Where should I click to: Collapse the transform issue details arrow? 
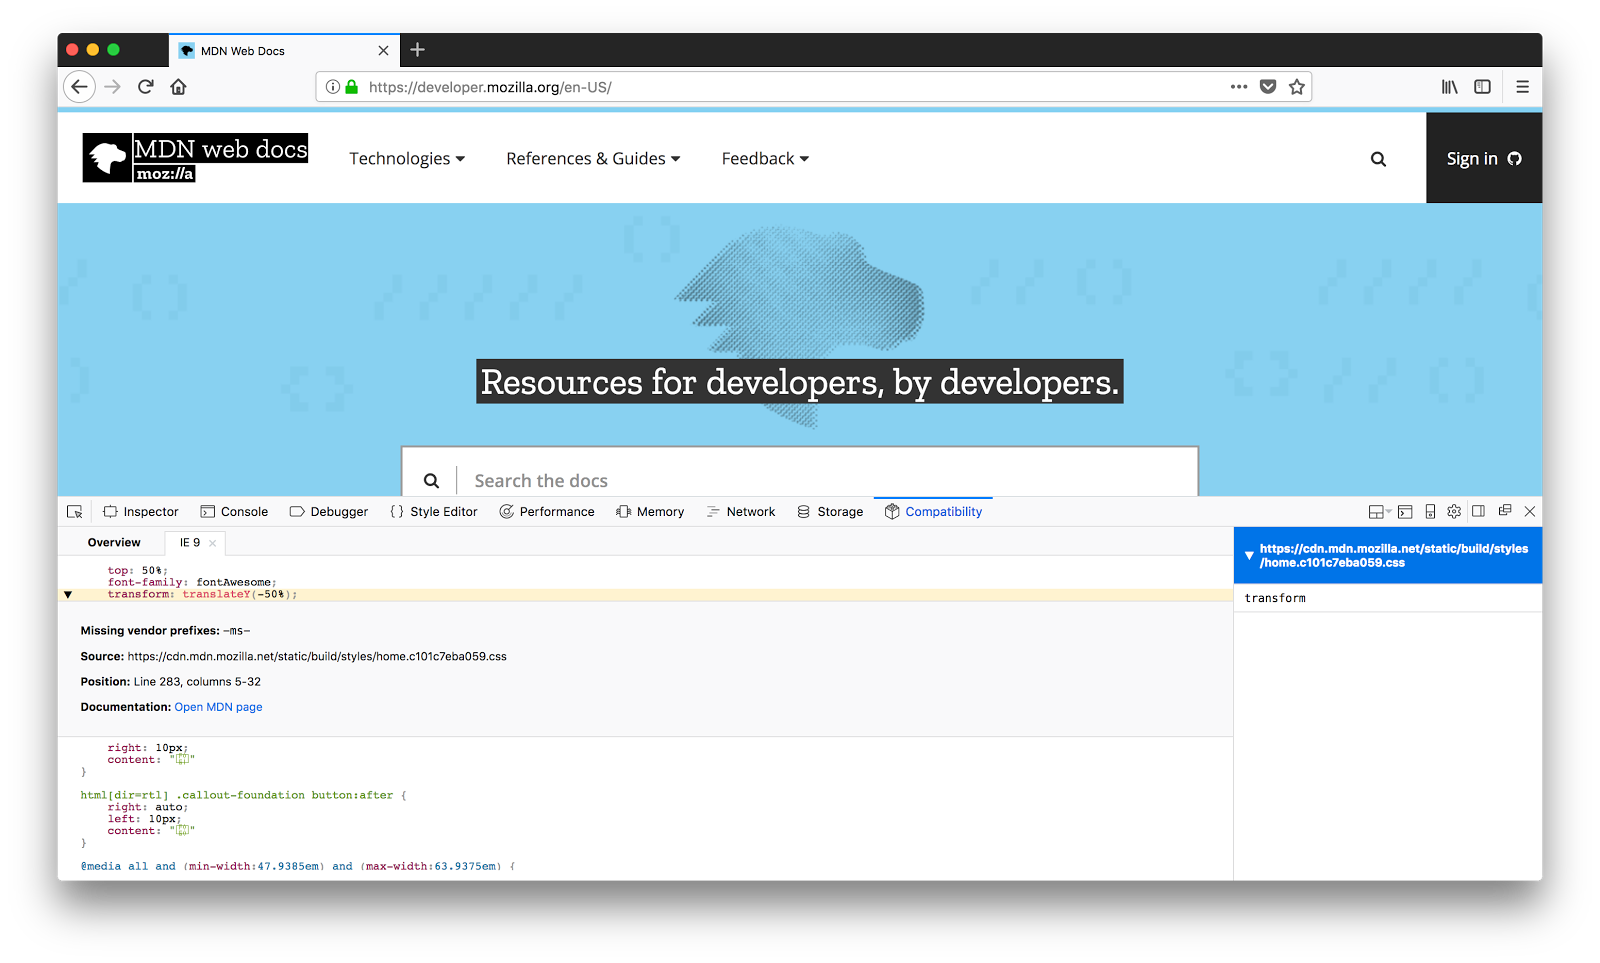tap(68, 595)
